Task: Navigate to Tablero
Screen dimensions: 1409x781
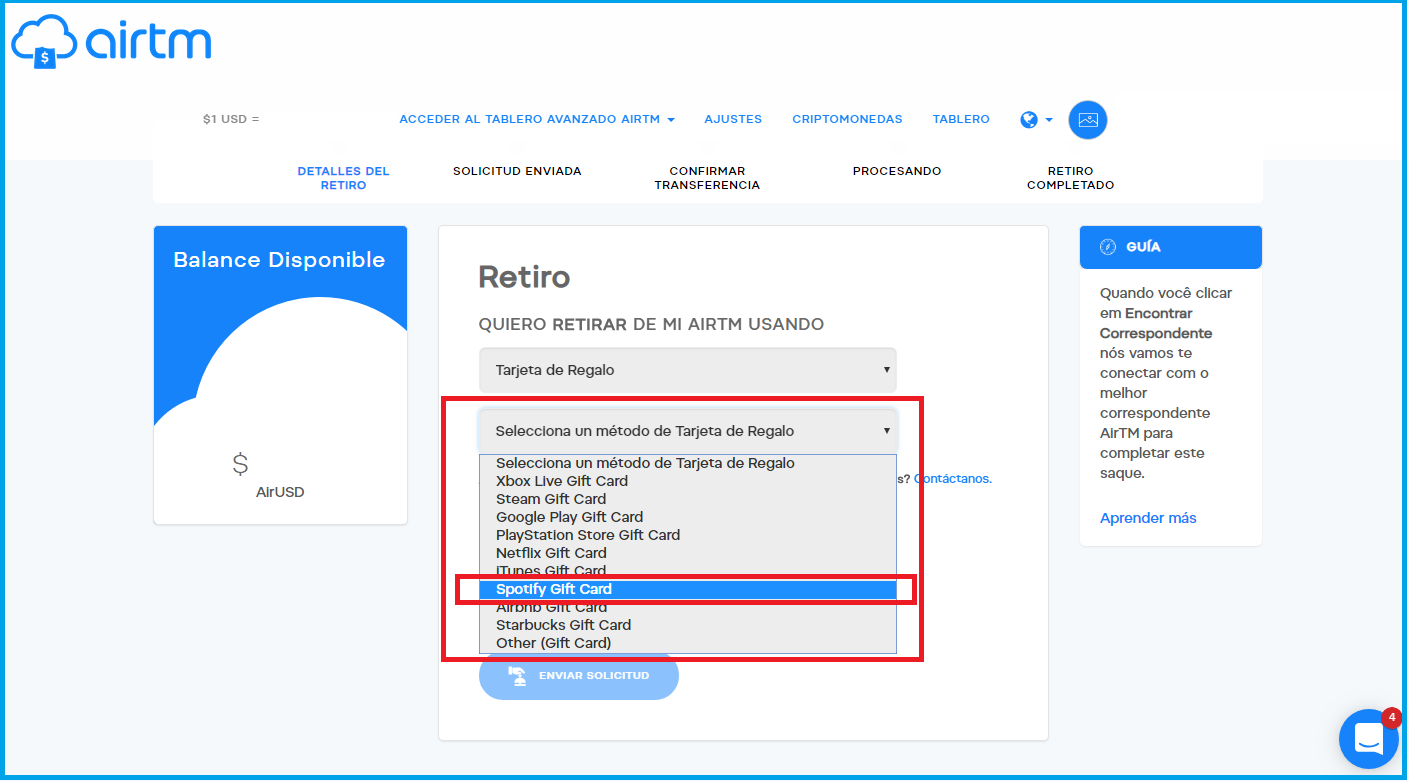Action: click(961, 119)
